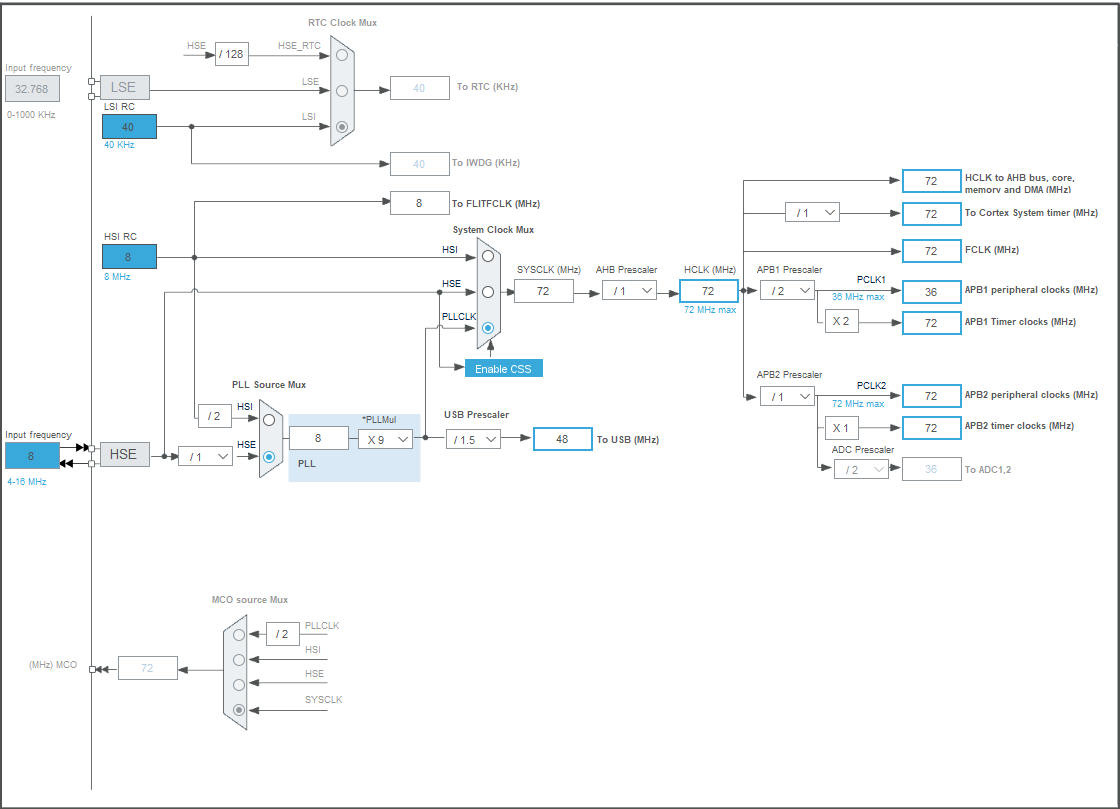Screen dimensions: 1120x809
Task: Select PLLCLK in MCO source Mux
Action: [x=239, y=635]
